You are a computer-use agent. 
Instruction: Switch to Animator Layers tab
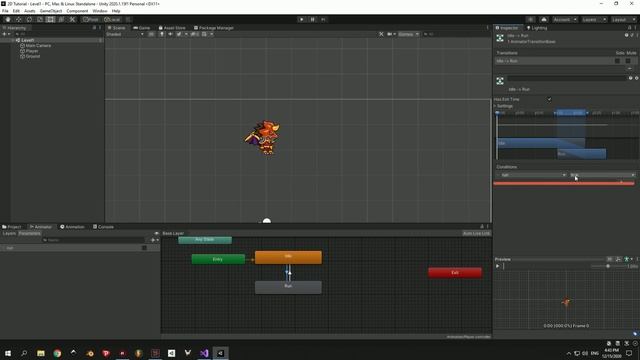point(9,233)
